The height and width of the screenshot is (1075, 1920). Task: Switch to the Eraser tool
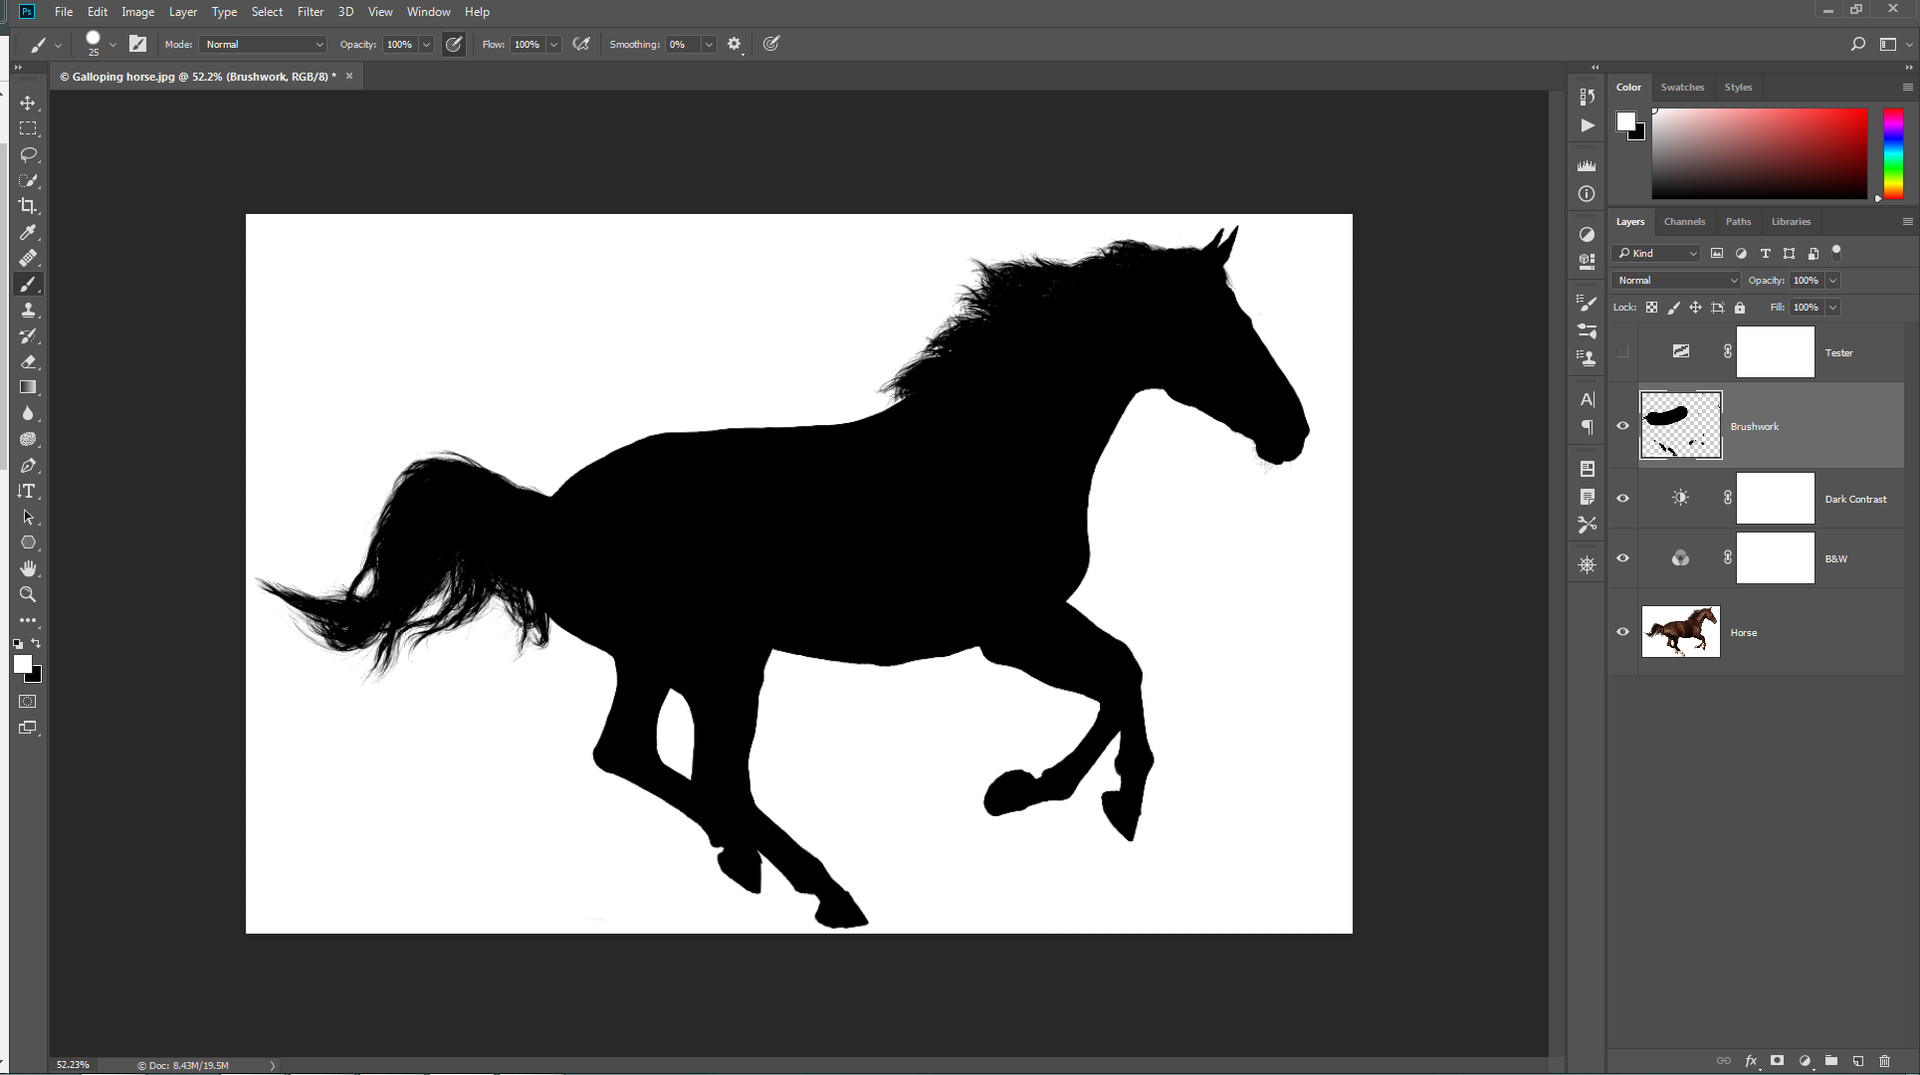28,362
